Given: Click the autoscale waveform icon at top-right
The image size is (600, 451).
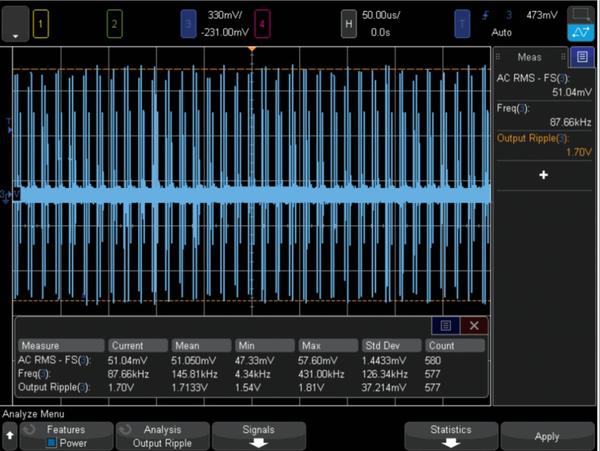Looking at the screenshot, I should [579, 33].
